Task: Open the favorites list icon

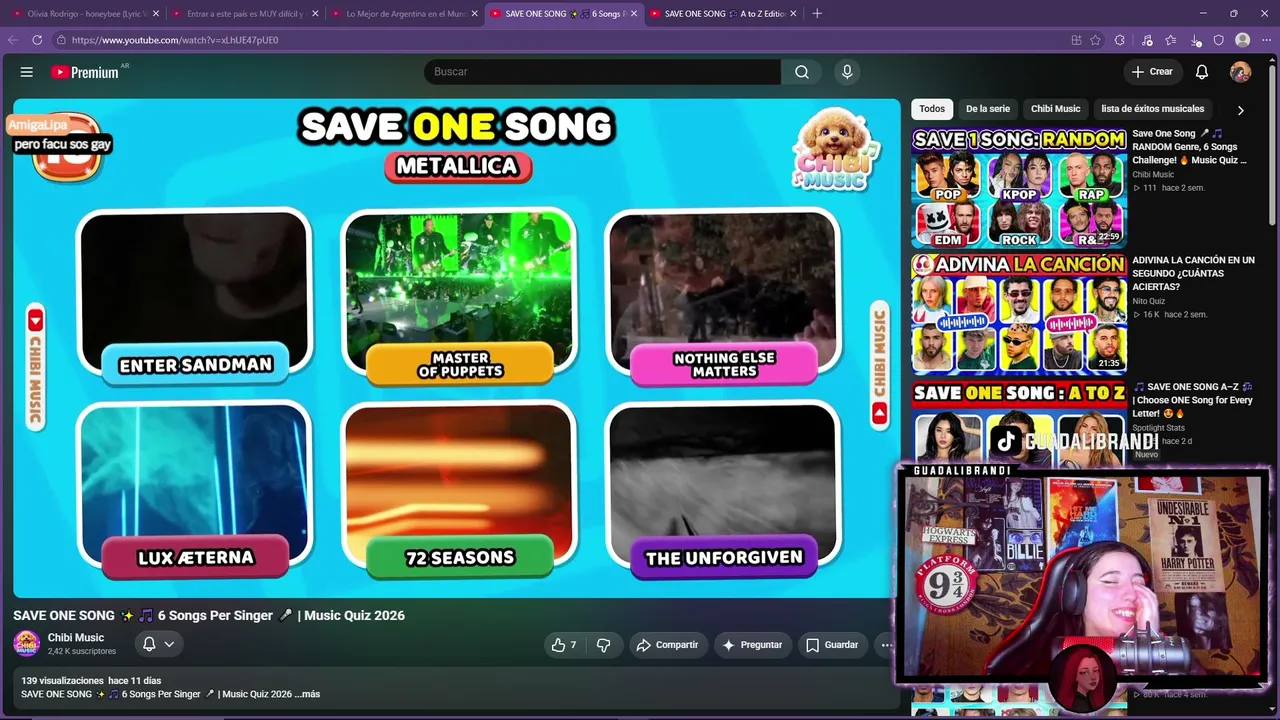Action: coord(1171,40)
